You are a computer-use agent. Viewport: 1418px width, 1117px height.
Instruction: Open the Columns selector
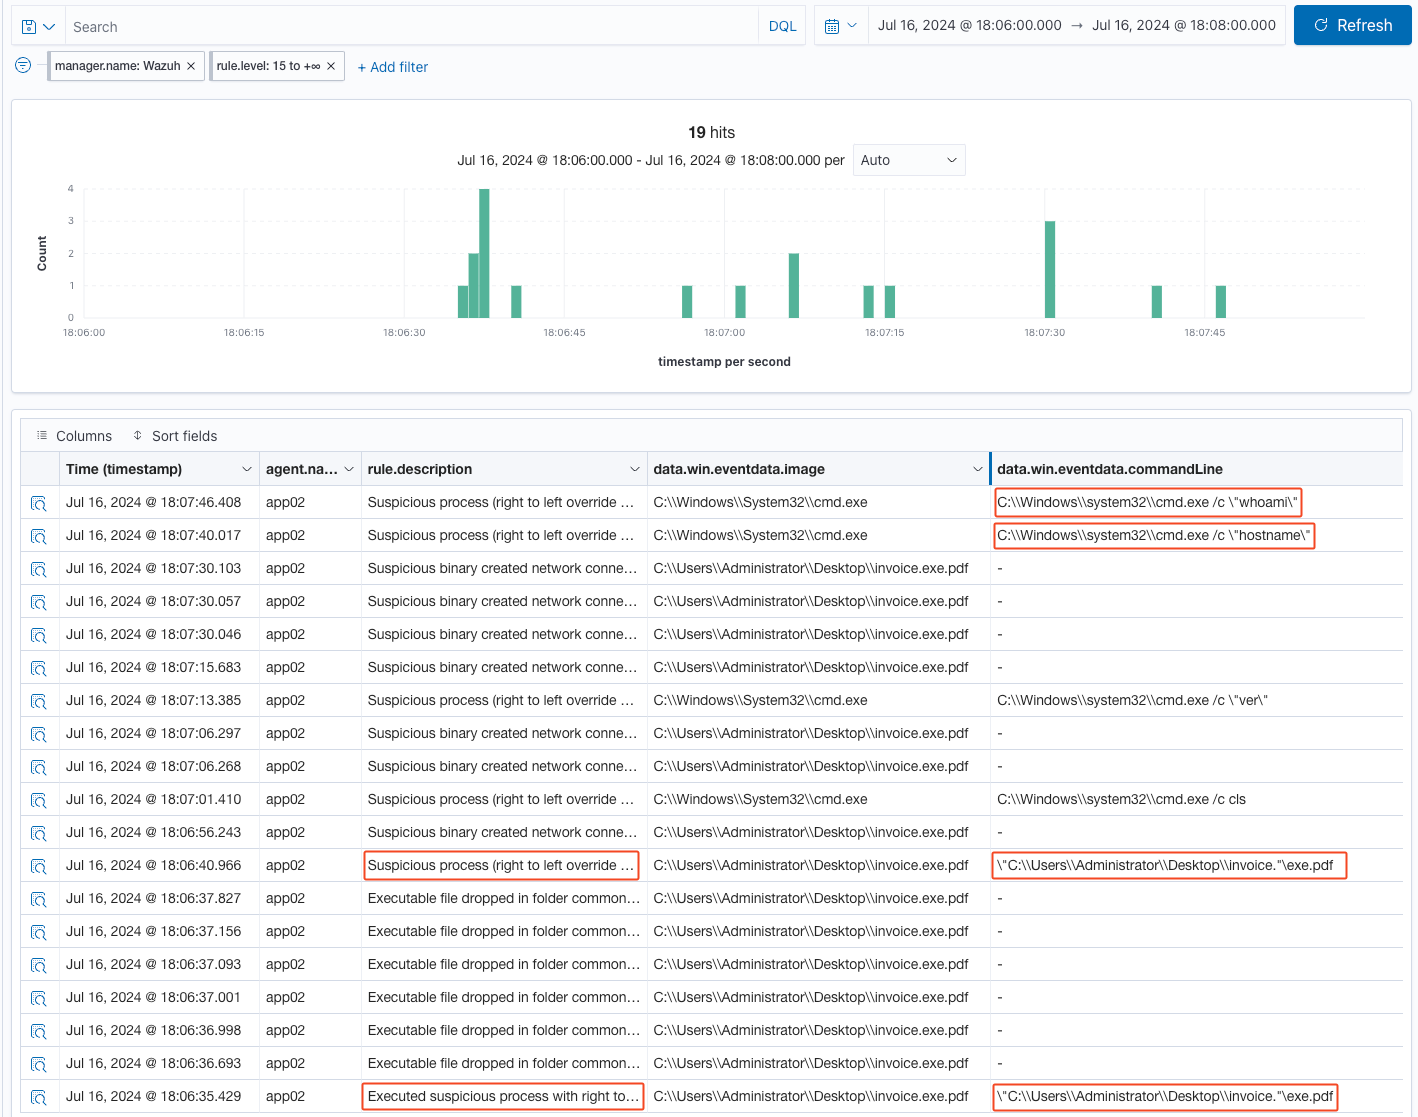[x=74, y=436]
